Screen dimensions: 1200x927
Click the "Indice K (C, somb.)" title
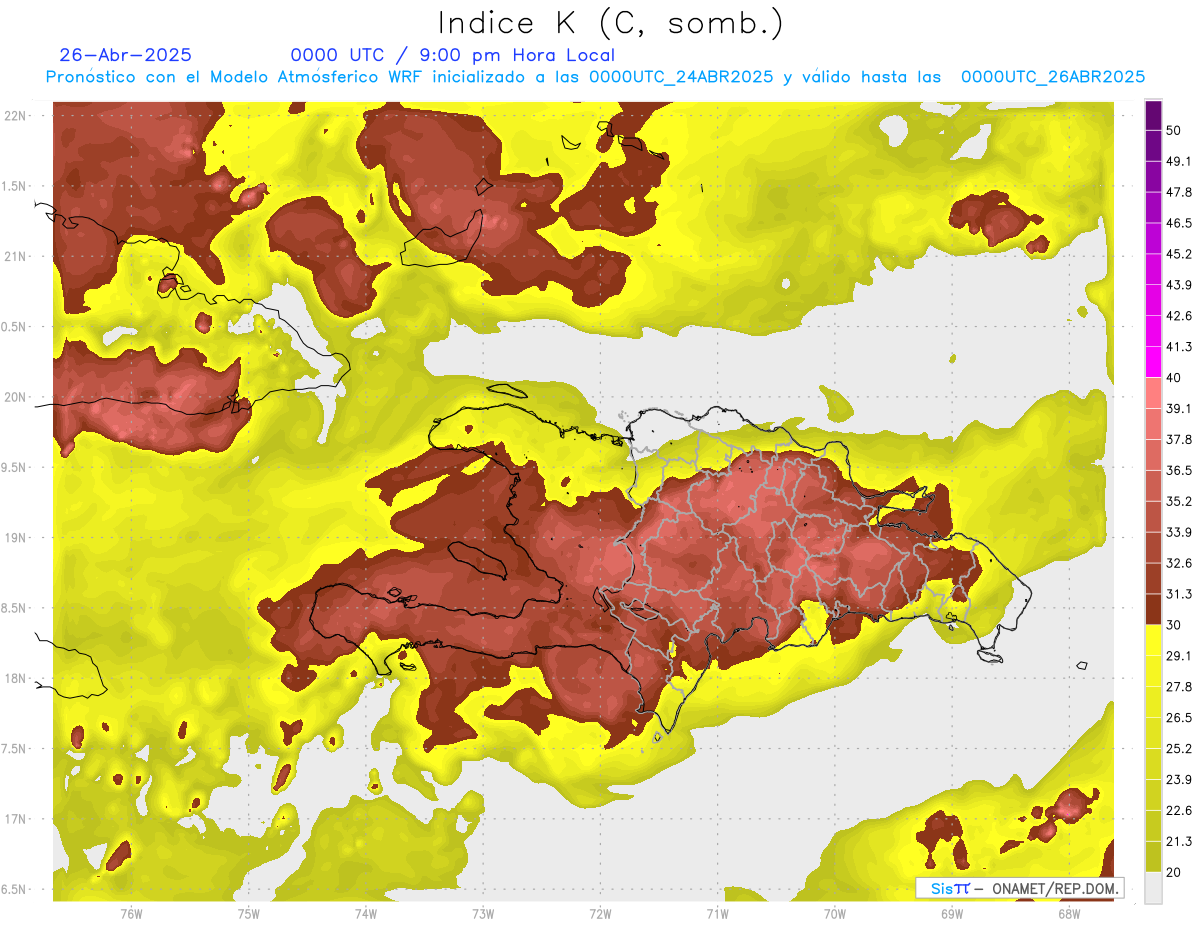[610, 23]
